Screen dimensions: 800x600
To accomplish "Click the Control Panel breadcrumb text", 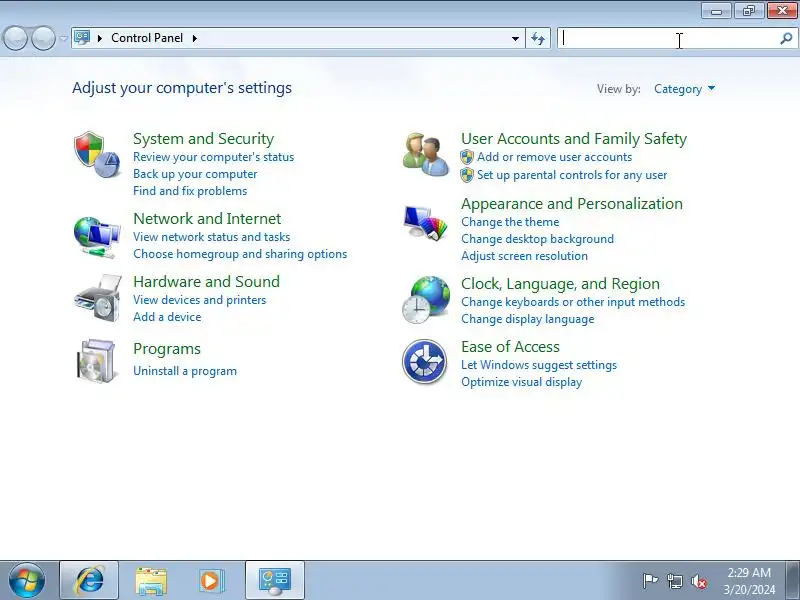I will pyautogui.click(x=147, y=38).
